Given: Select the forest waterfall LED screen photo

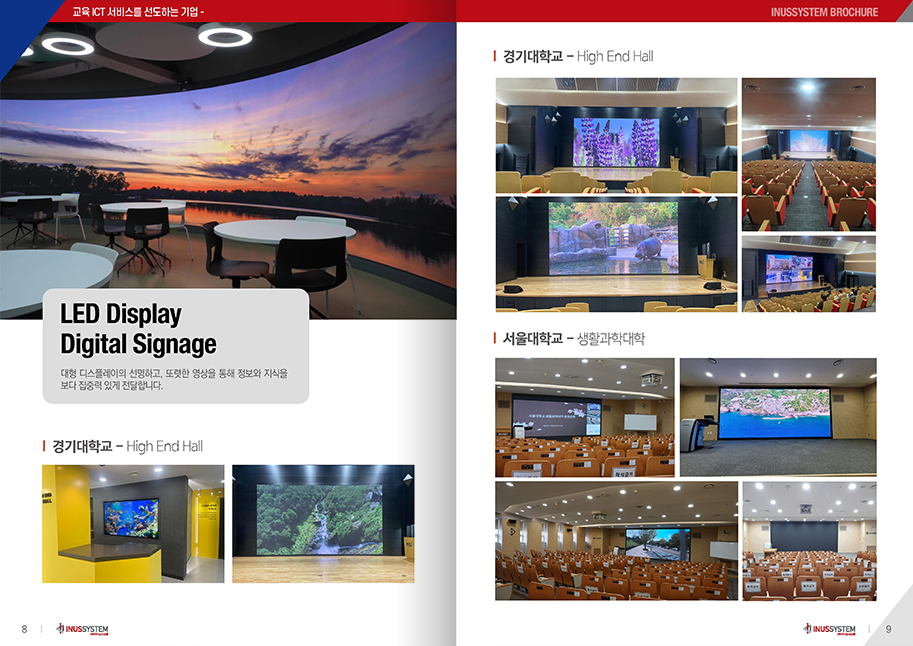Looking at the screenshot, I should pos(323,523).
